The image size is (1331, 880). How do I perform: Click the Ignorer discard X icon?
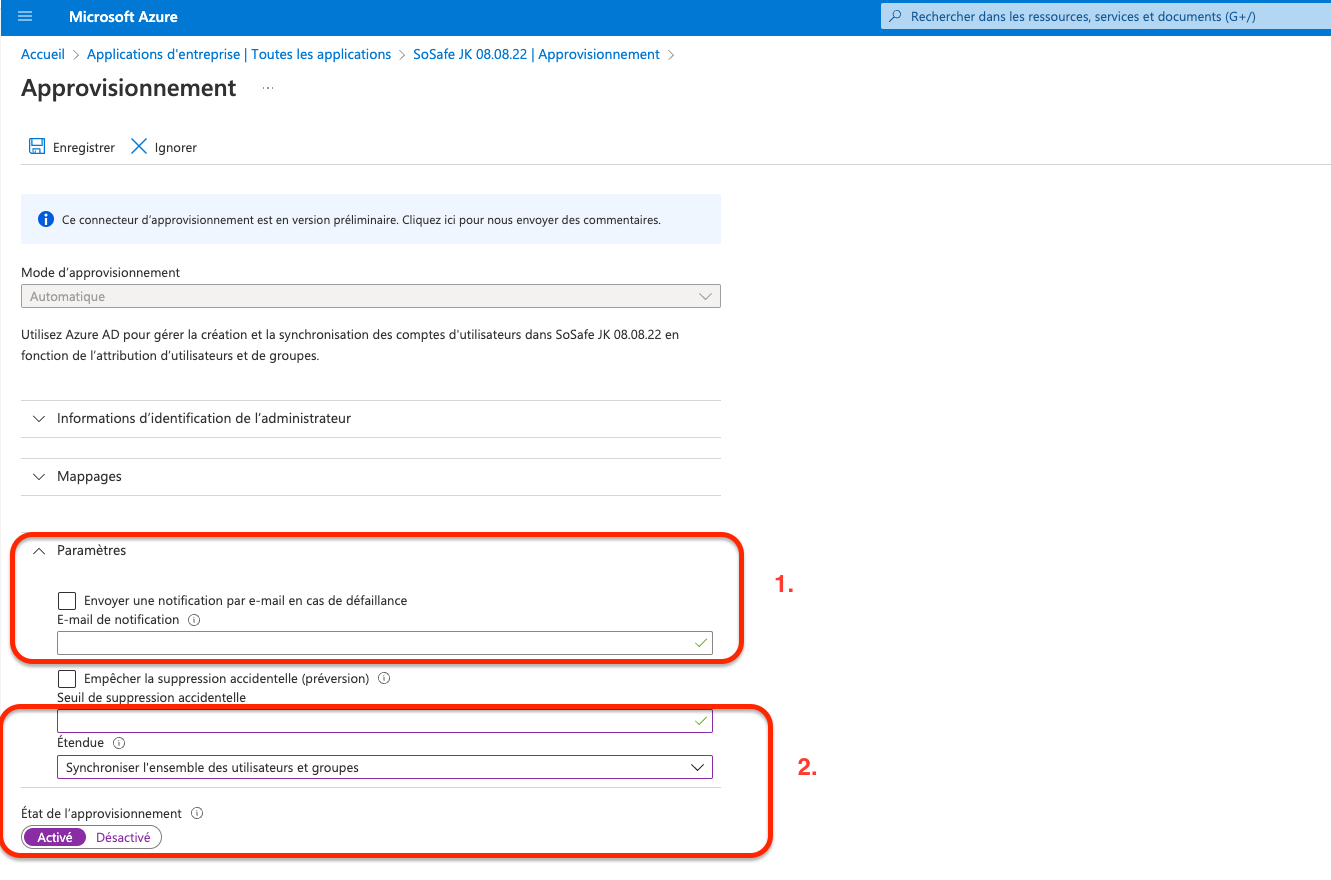tap(139, 147)
